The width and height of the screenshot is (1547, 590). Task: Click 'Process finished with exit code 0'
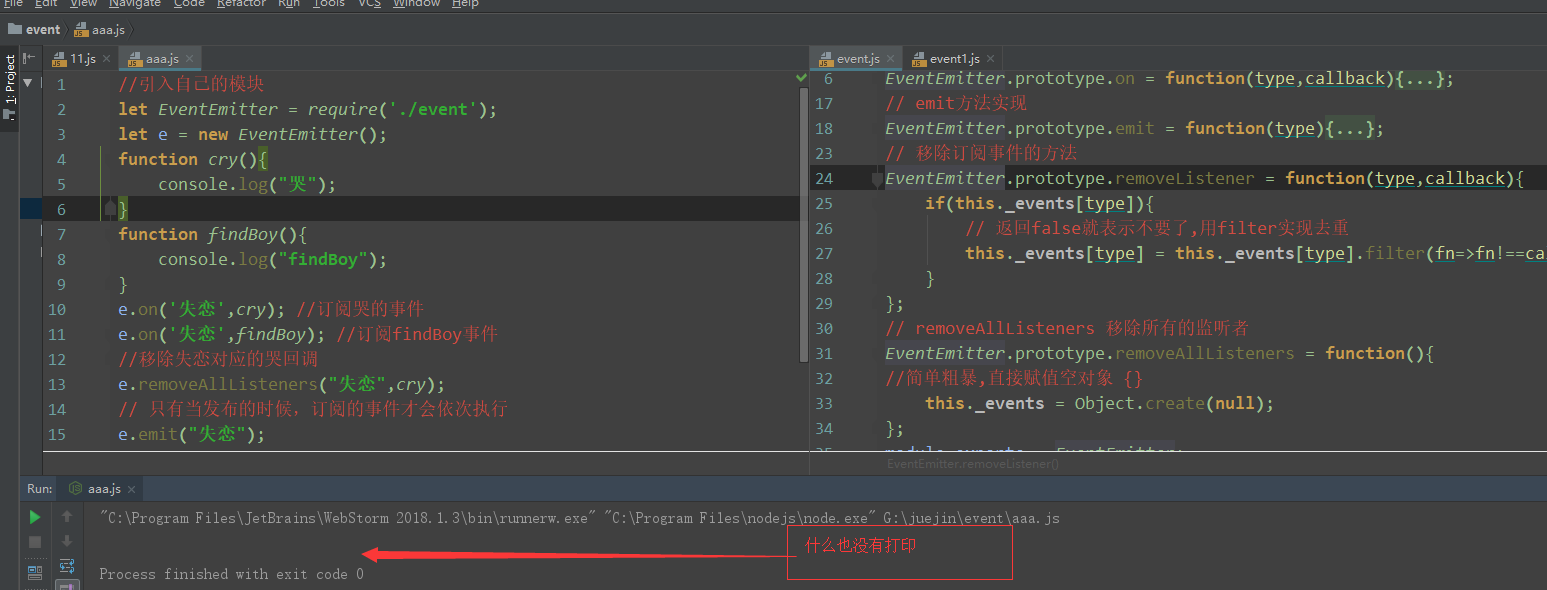[231, 574]
